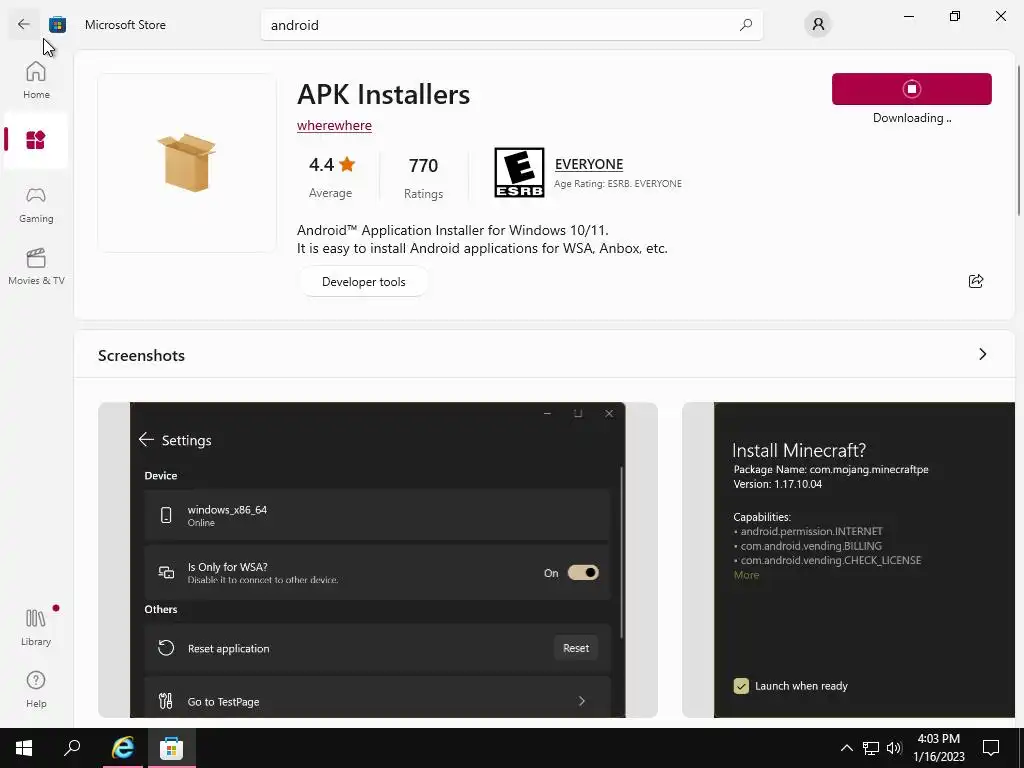This screenshot has height=768, width=1024.
Task: Expand Screenshots section with the chevron
Action: [x=982, y=354]
